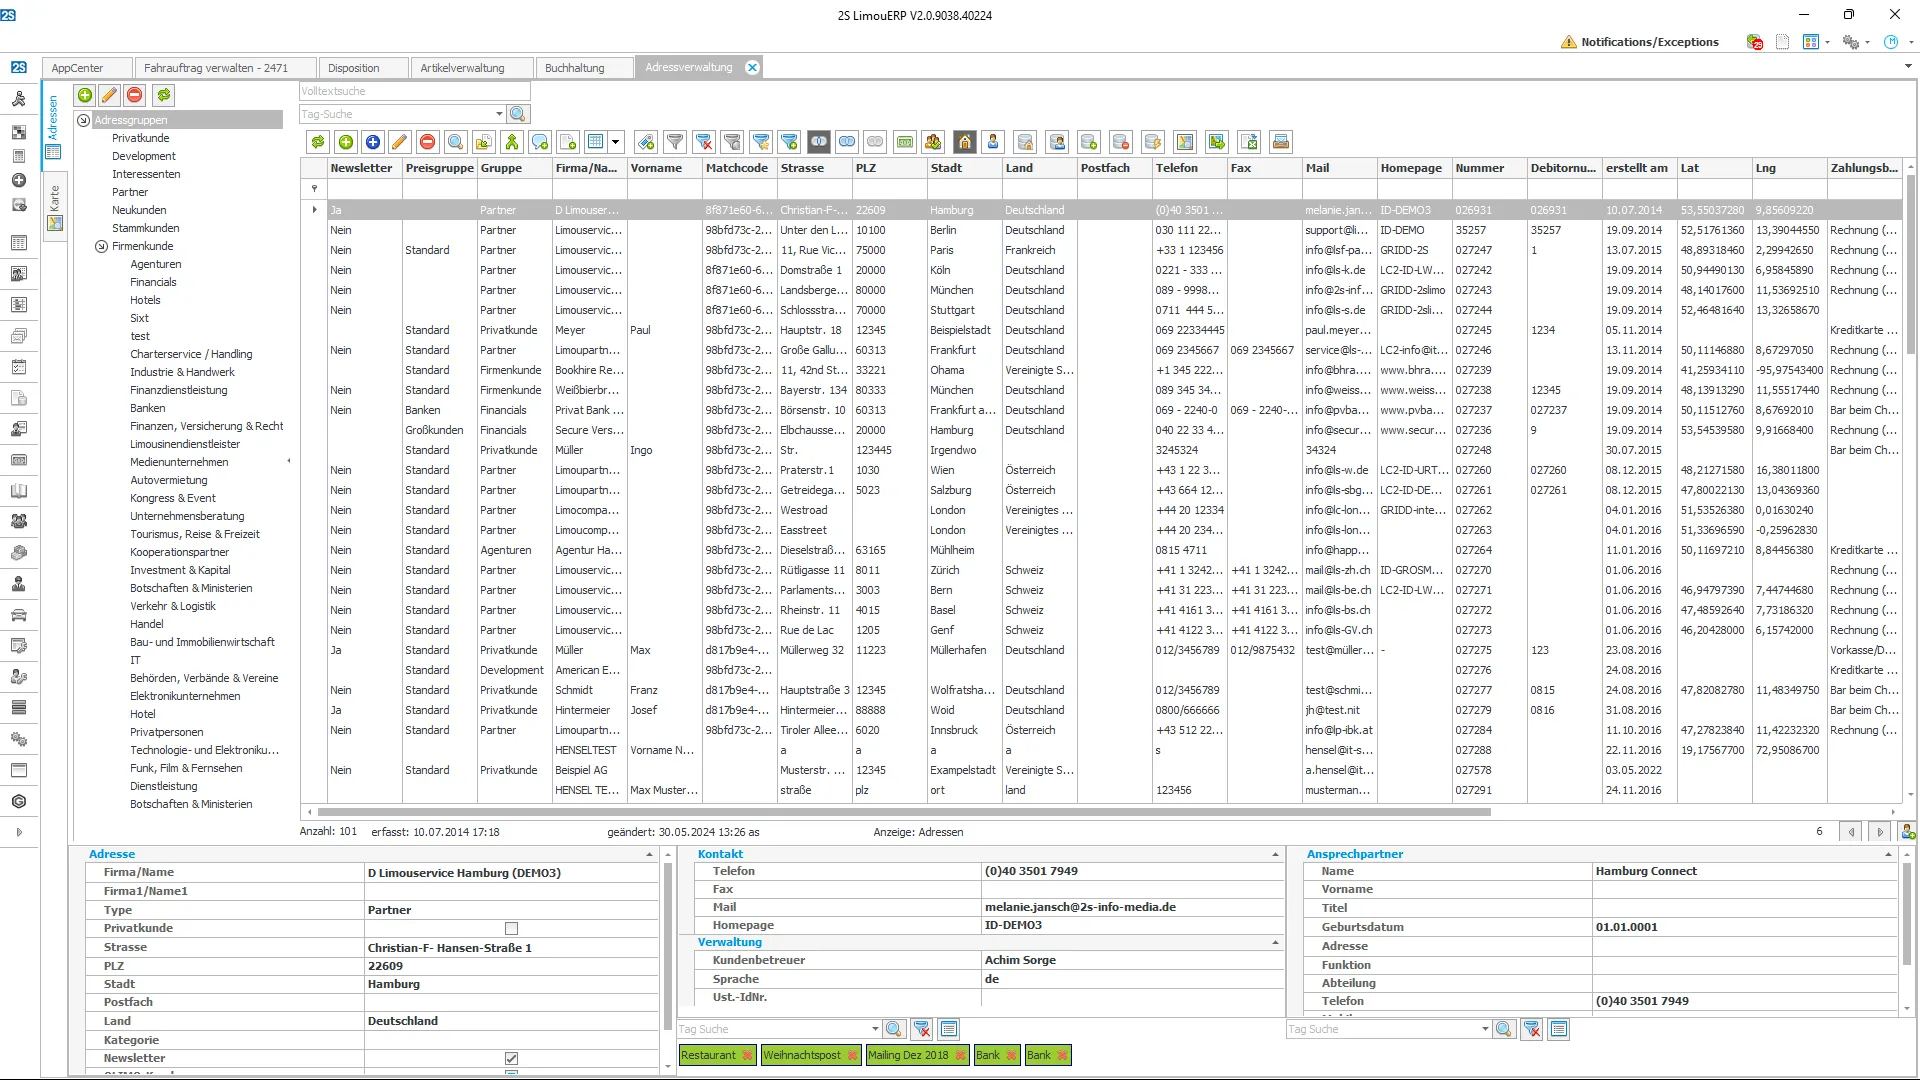This screenshot has width=1920, height=1080.
Task: Select Privatkunde in address group tree
Action: point(141,138)
